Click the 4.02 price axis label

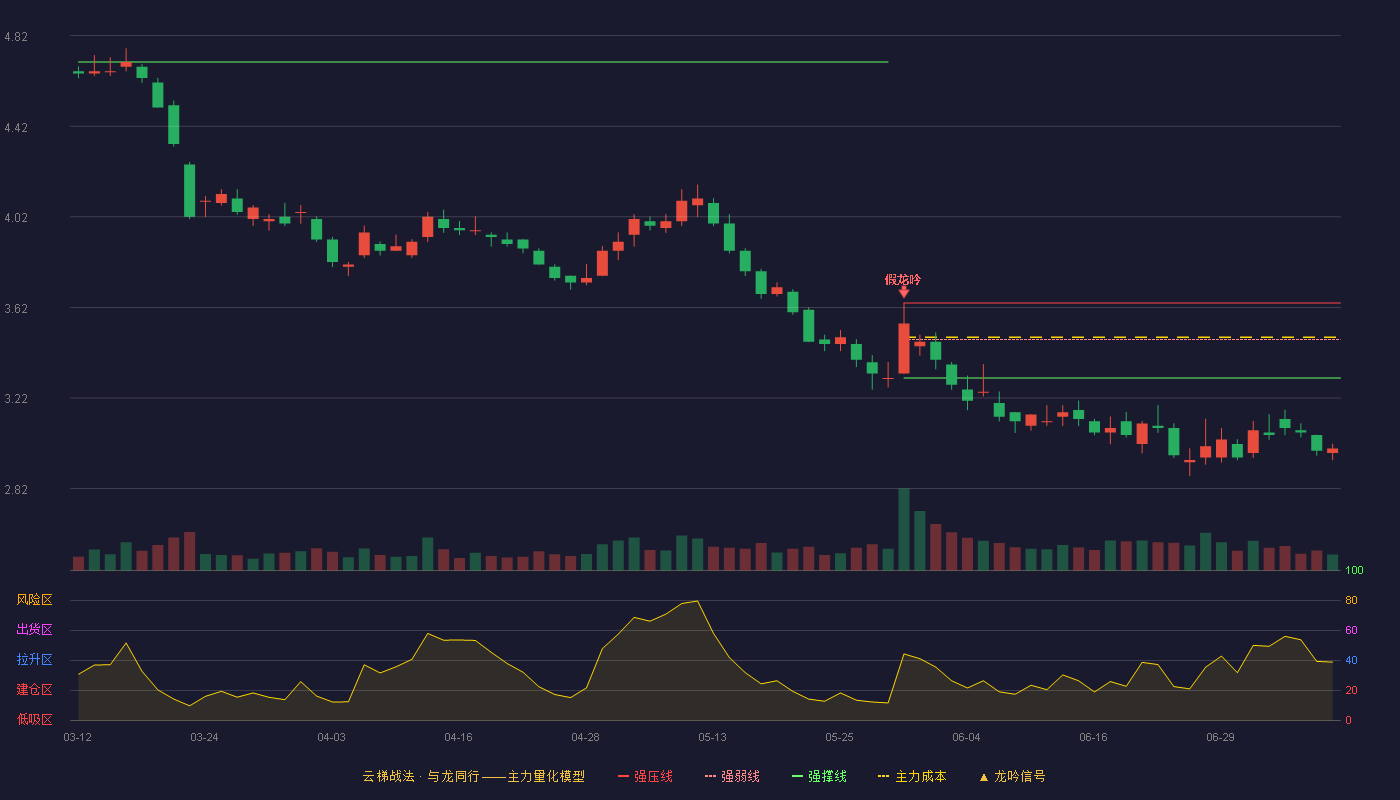pyautogui.click(x=16, y=218)
